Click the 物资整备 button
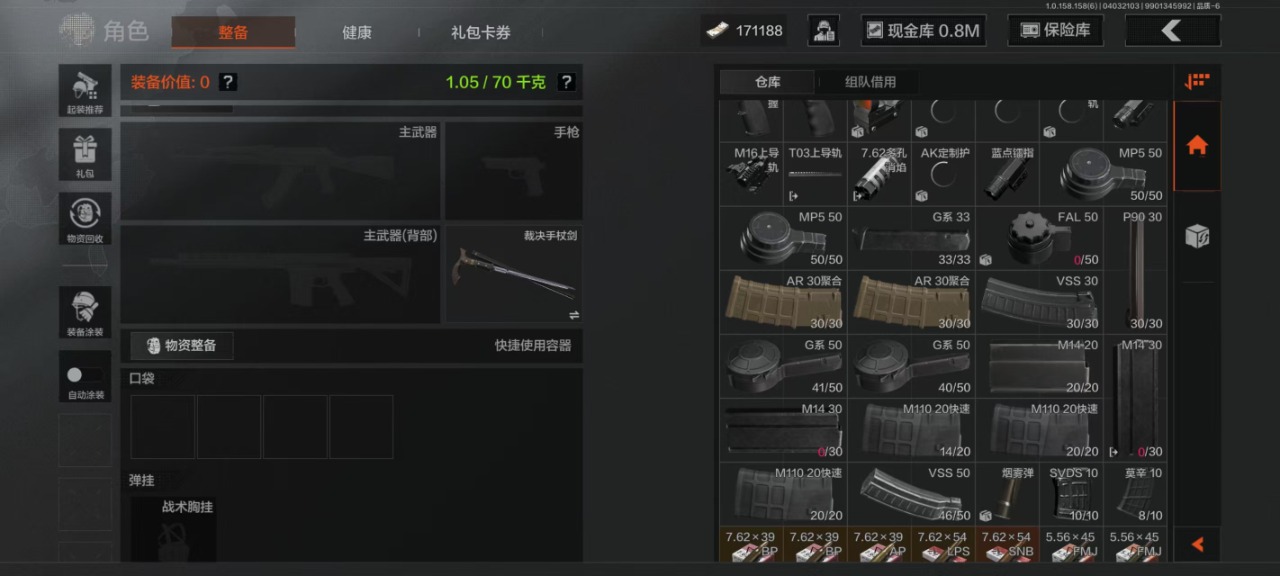Viewport: 1280px width, 576px height. 182,346
